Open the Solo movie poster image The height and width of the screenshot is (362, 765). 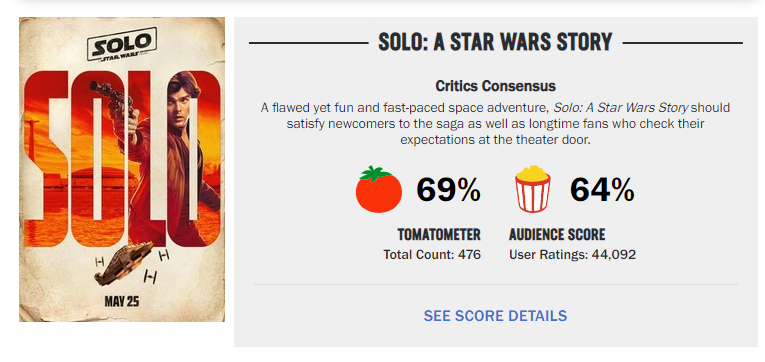122,169
